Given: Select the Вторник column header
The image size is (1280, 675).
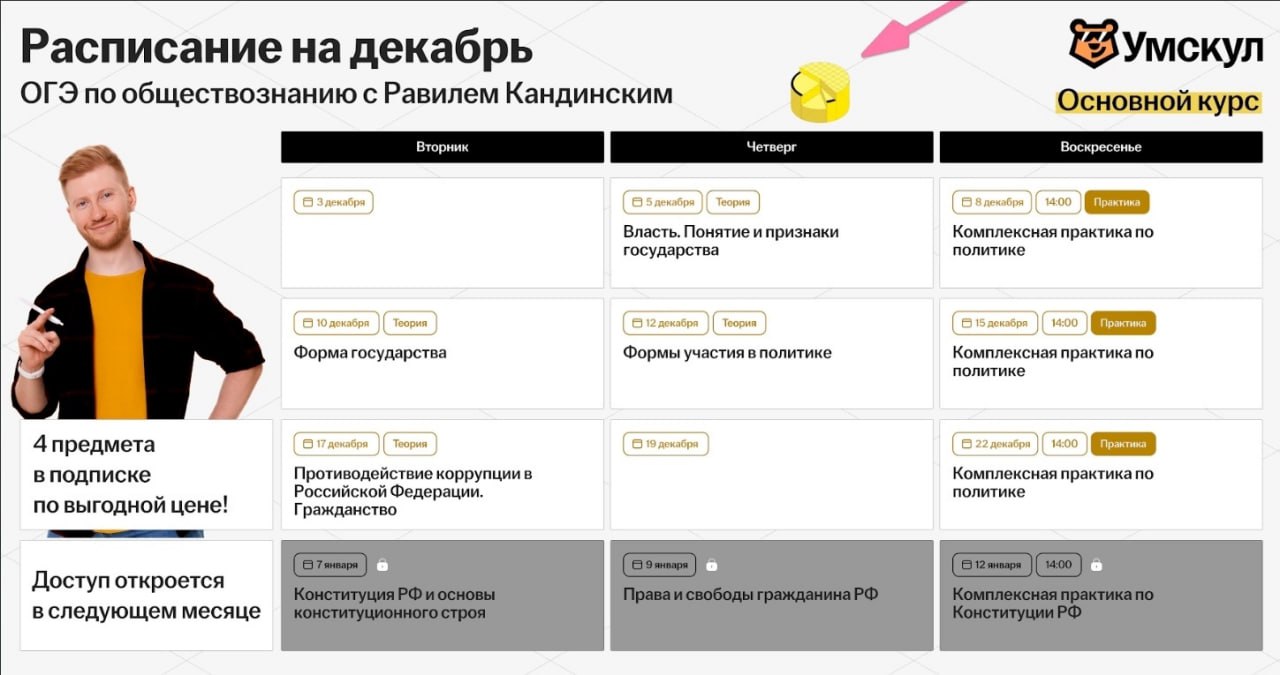Looking at the screenshot, I should coord(442,147).
